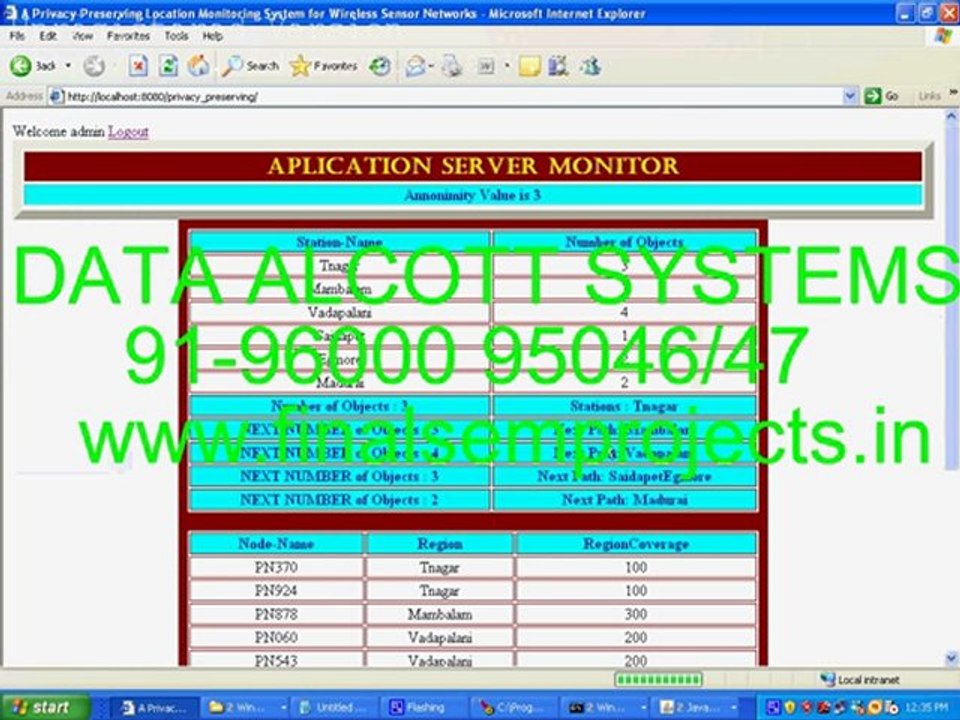
Task: Click the PN370 node name cell
Action: coord(276,568)
